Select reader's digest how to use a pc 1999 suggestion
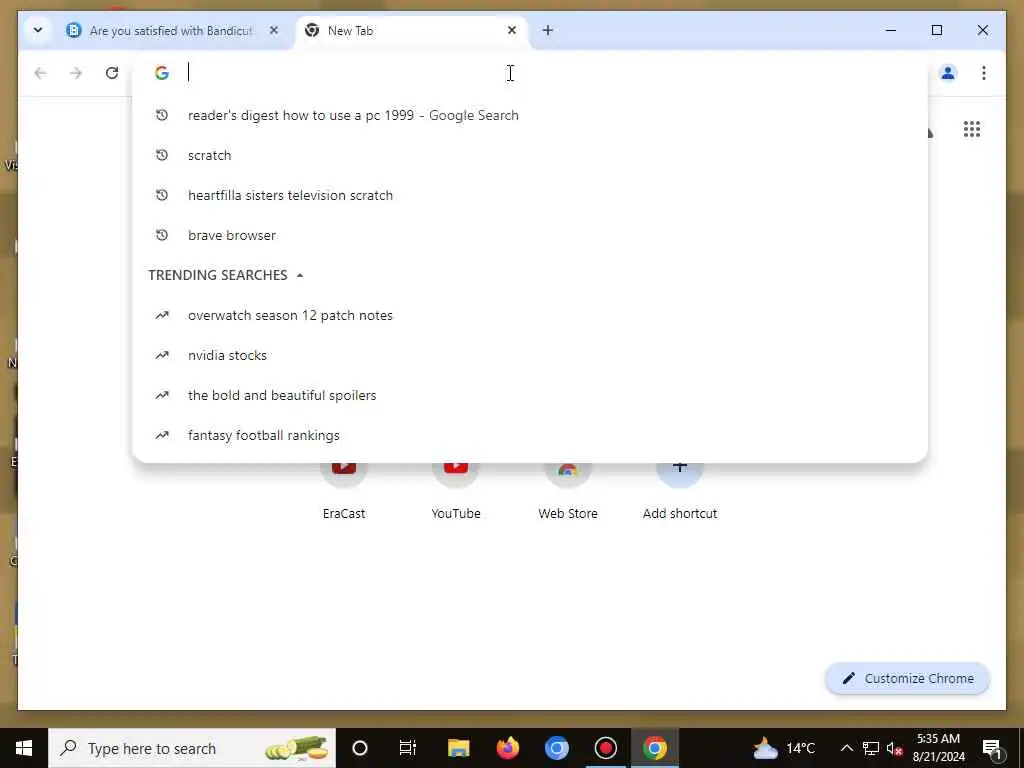The image size is (1024, 768). (530, 116)
